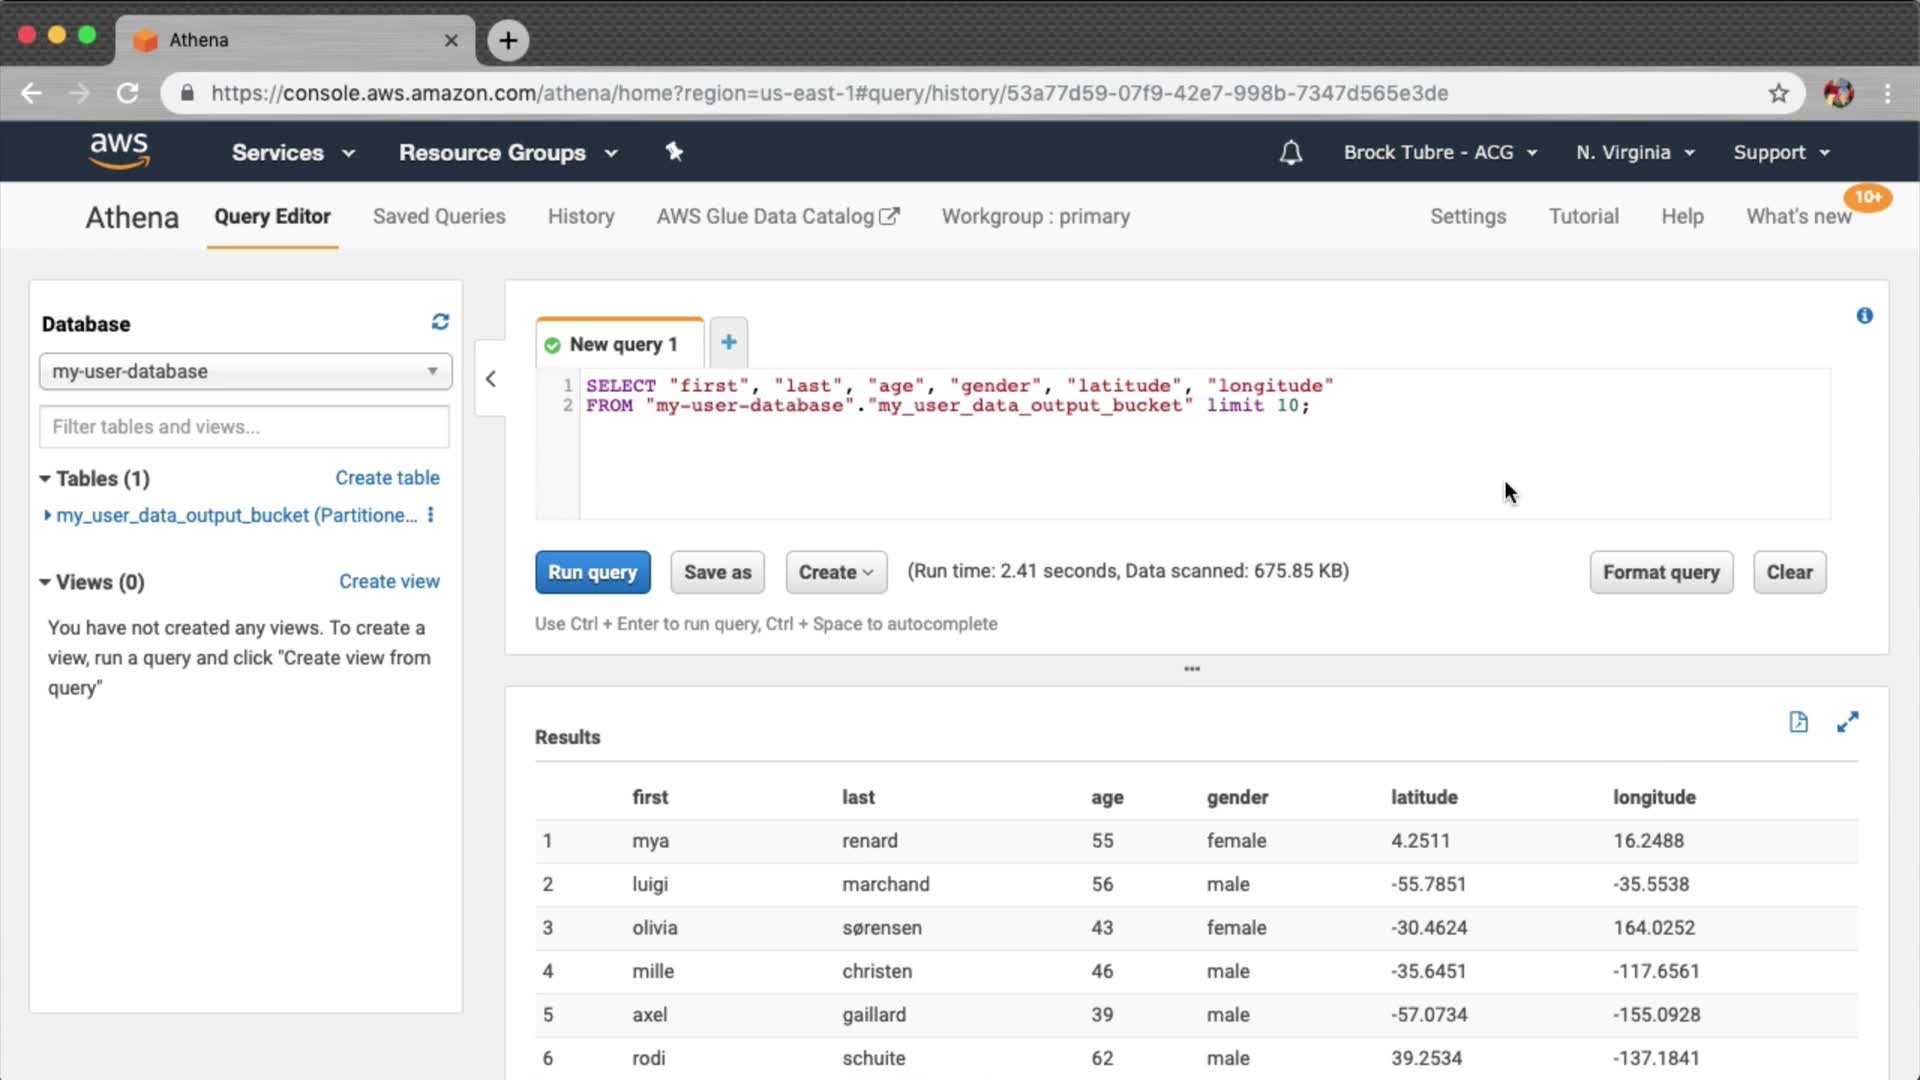Open the Create dropdown button

(x=836, y=572)
